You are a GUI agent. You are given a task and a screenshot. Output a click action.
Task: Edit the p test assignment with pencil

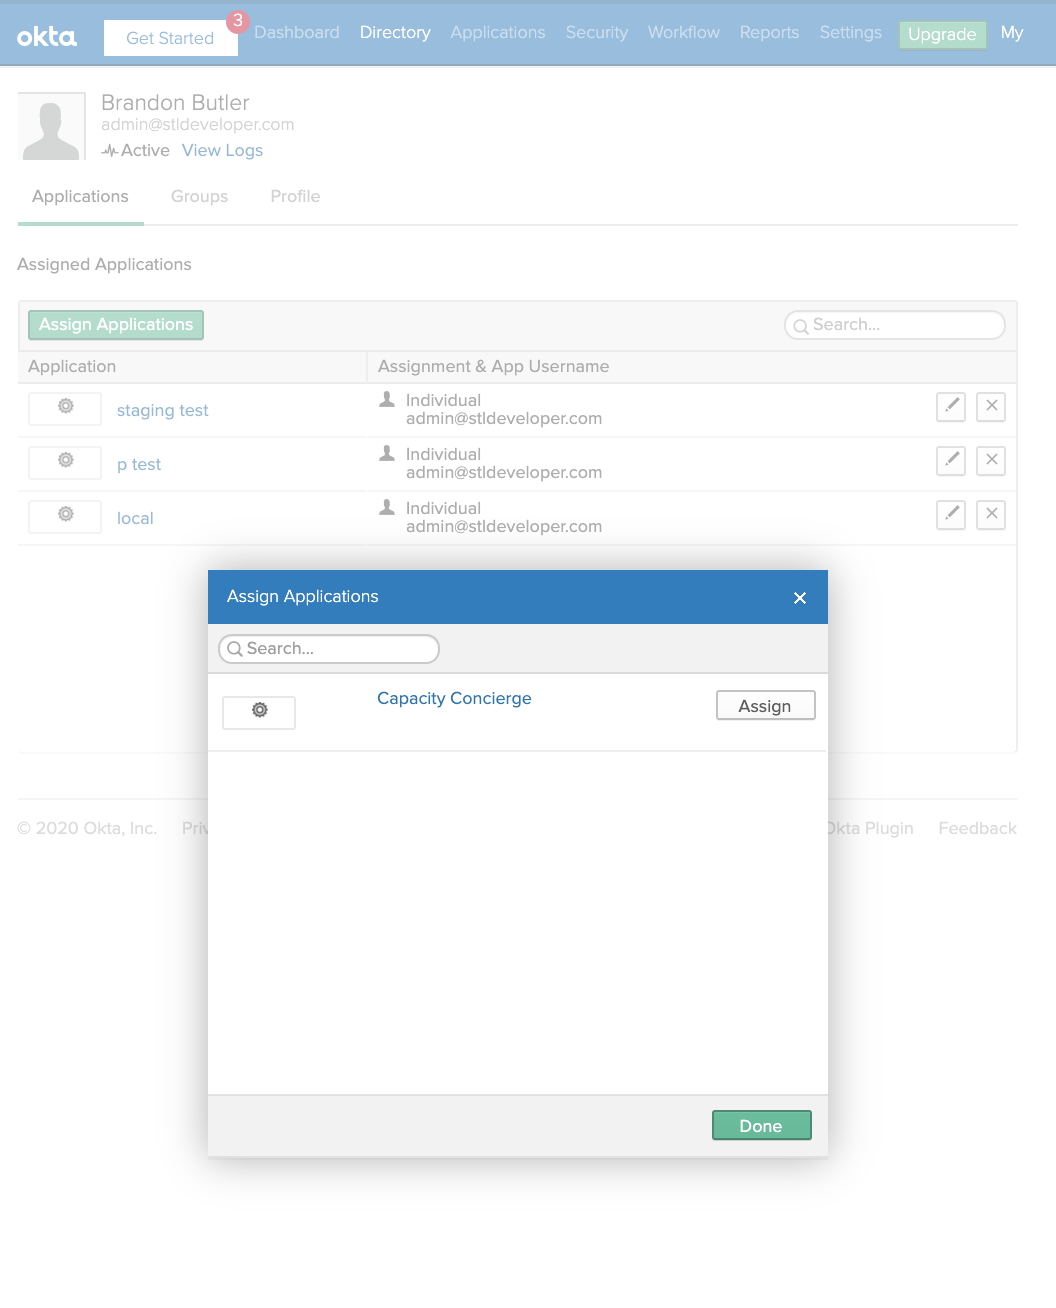click(x=951, y=460)
